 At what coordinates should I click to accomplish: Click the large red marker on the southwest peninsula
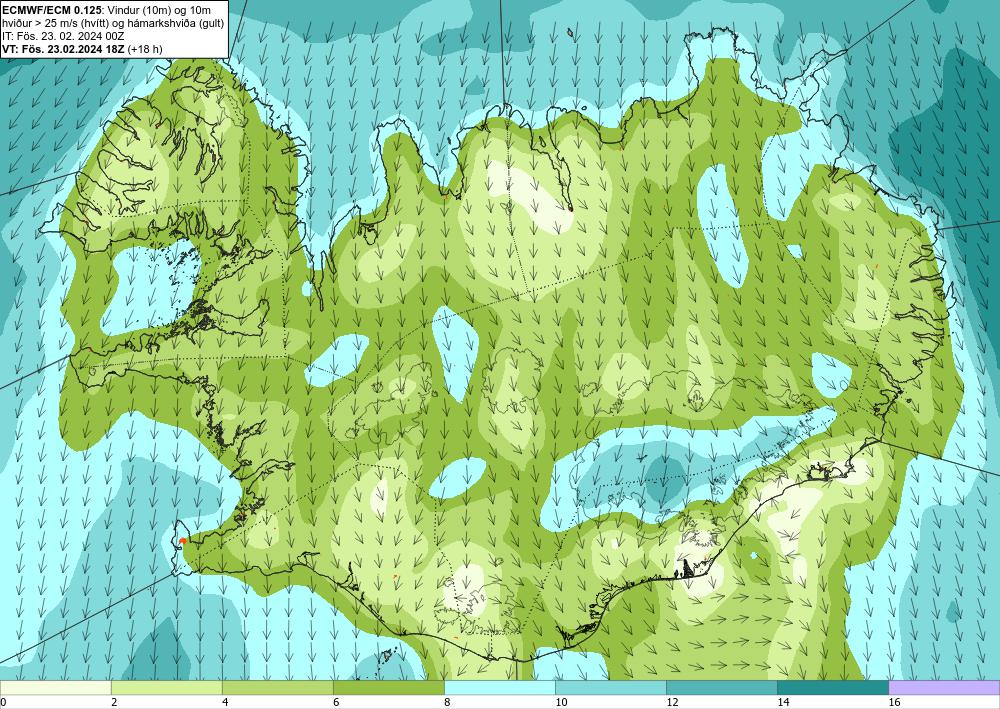(x=182, y=541)
